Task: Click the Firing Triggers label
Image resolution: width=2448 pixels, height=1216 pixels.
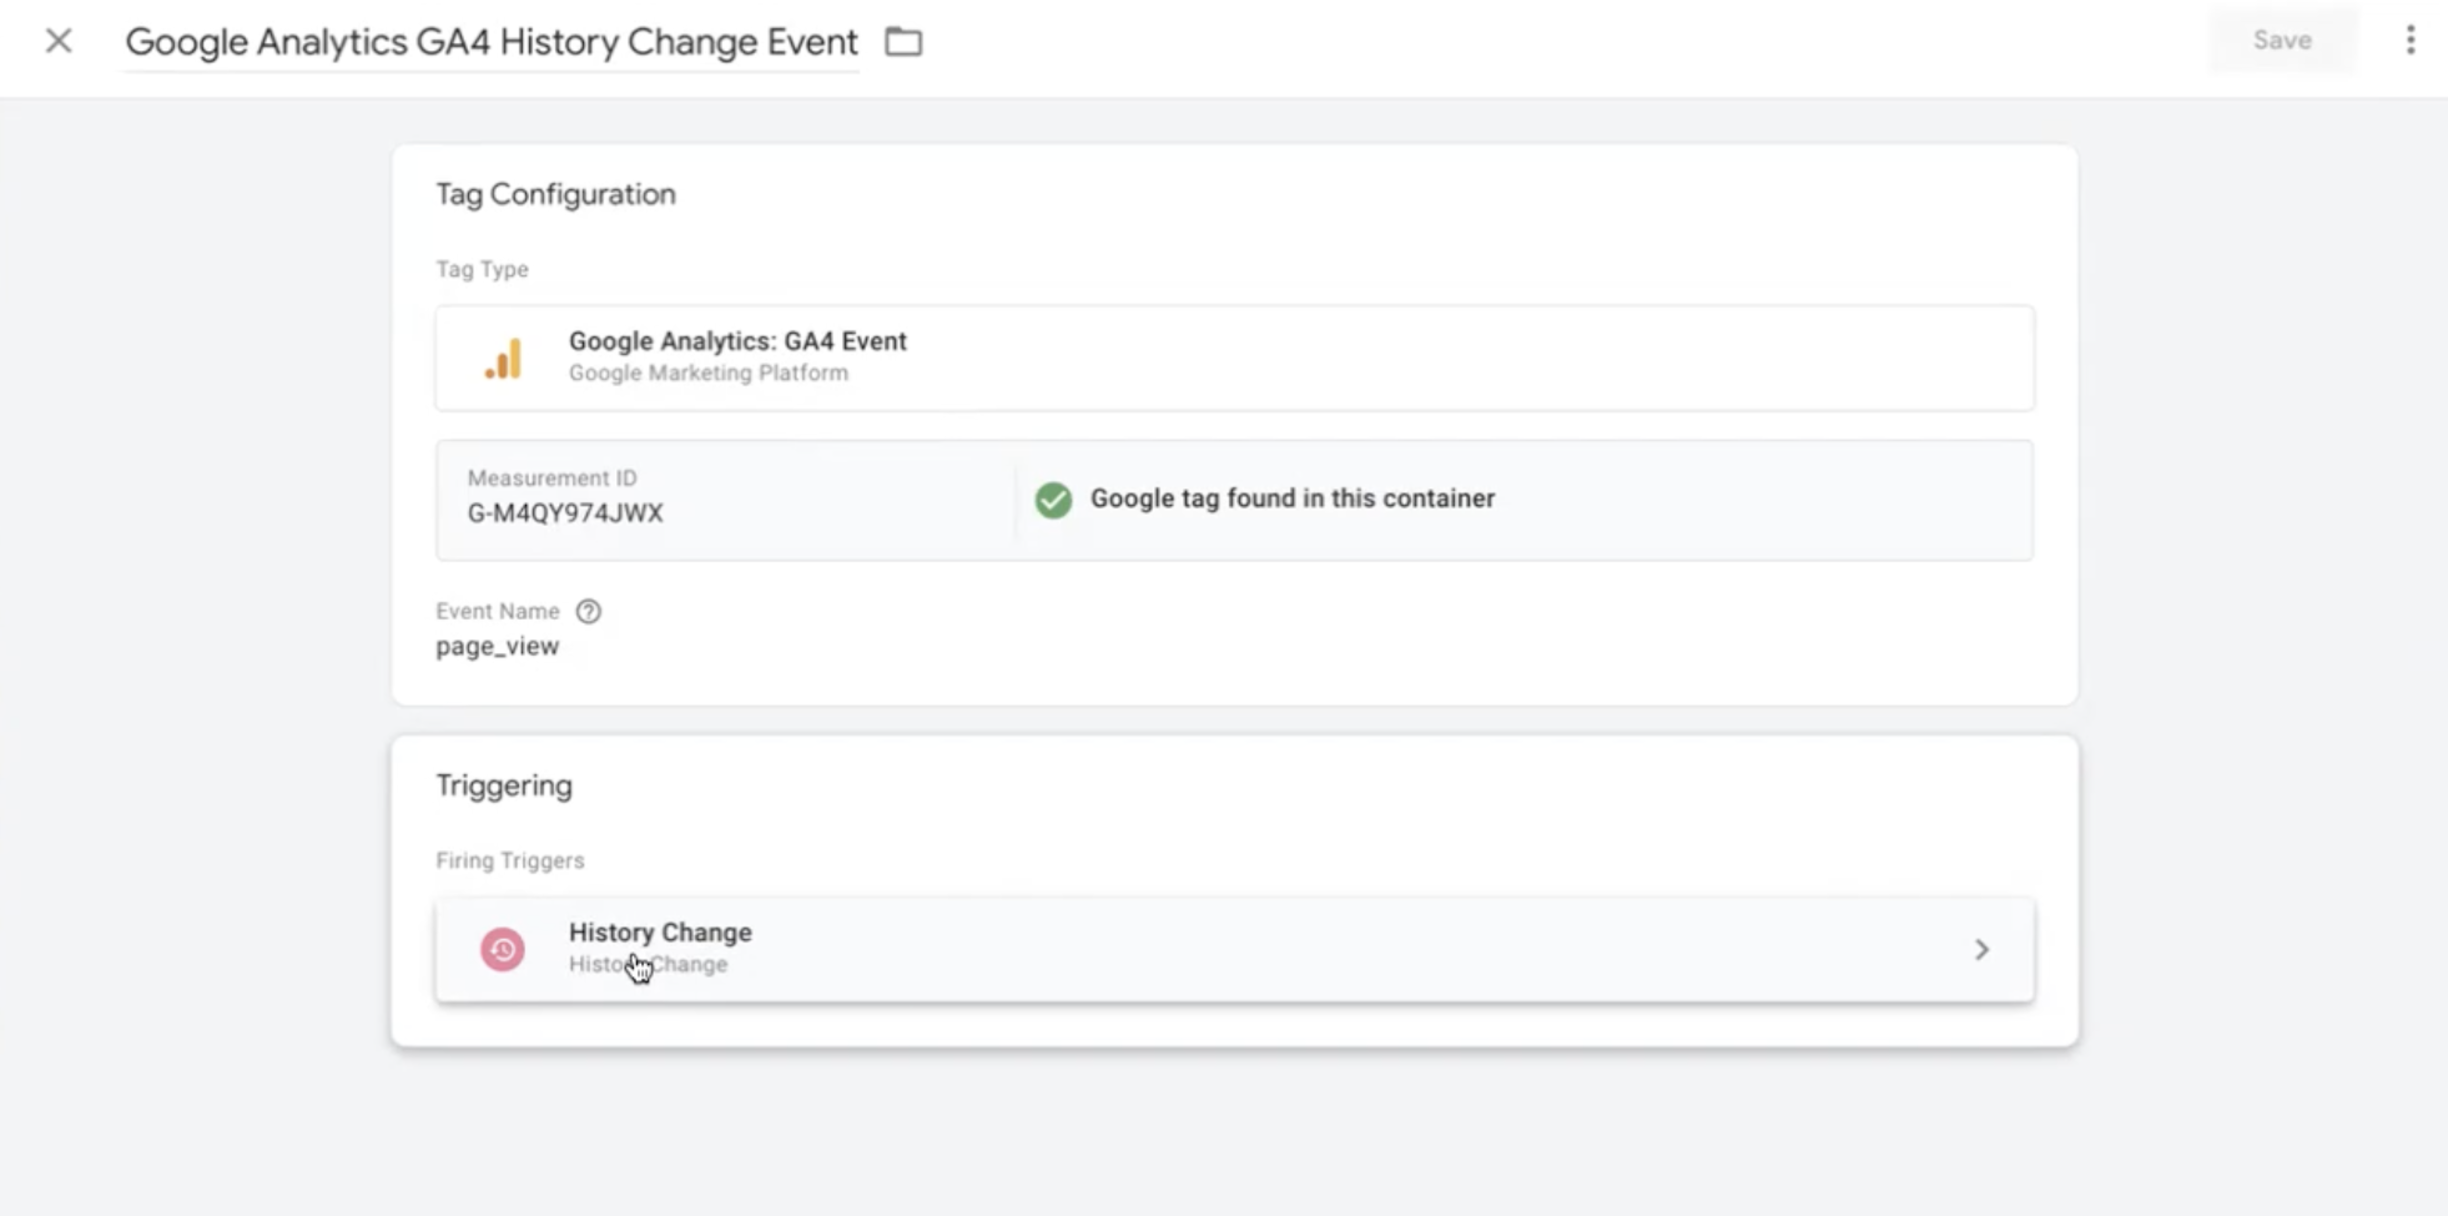Action: point(510,860)
